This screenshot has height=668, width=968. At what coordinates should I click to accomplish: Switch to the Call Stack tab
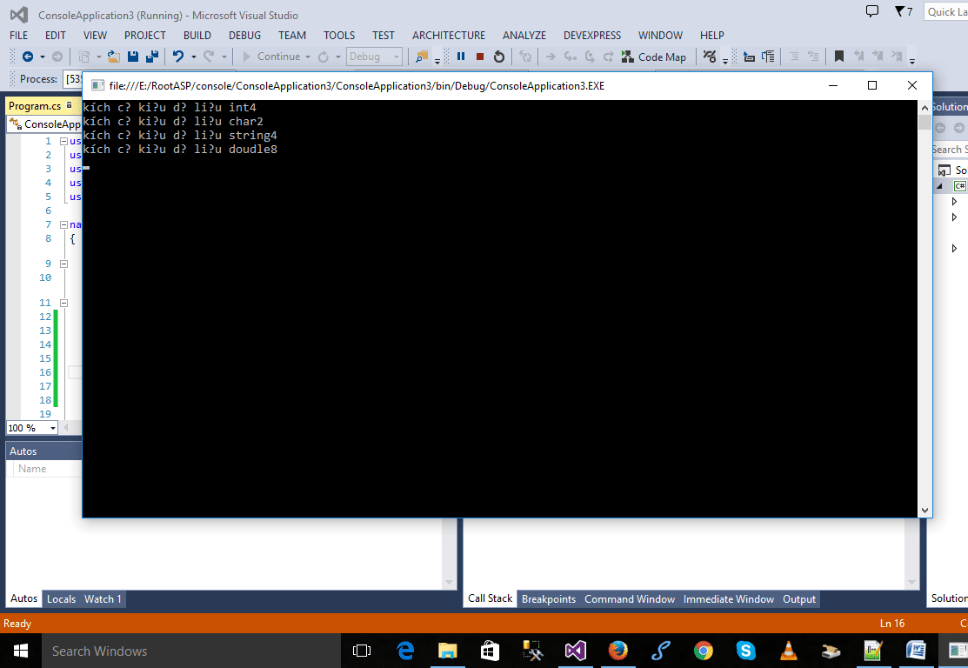(x=490, y=598)
